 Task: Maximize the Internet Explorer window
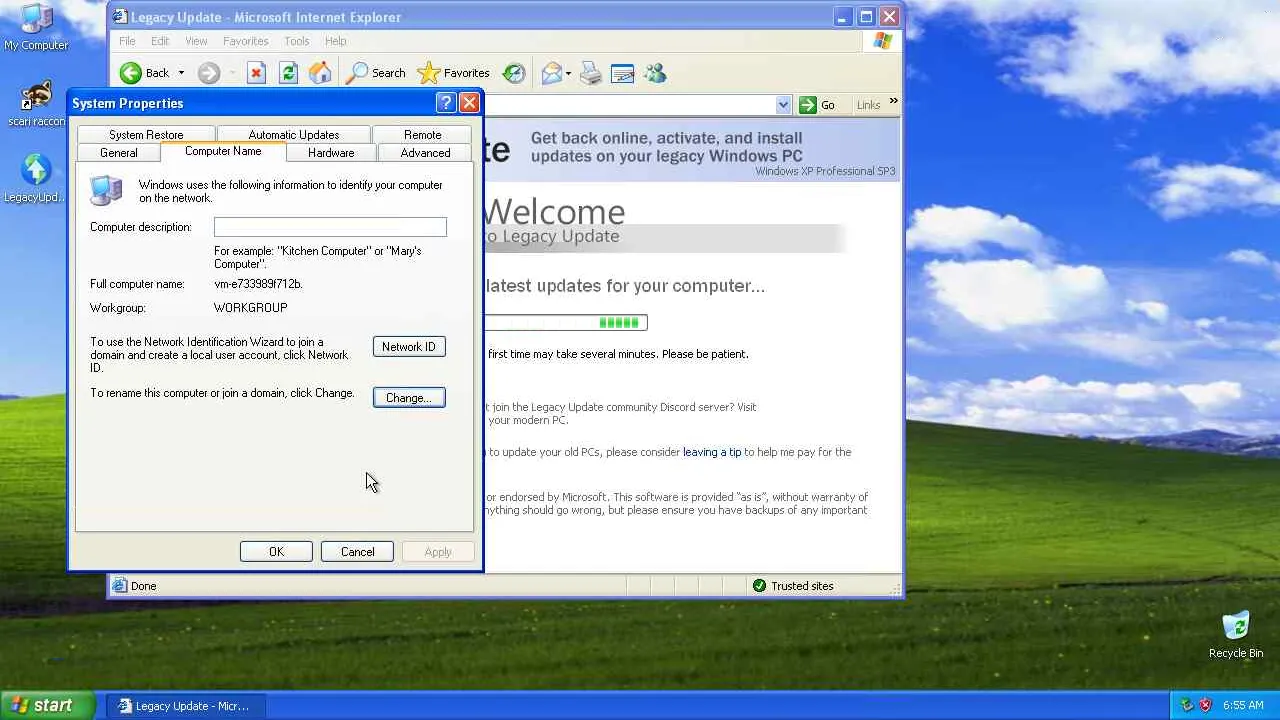(x=867, y=17)
